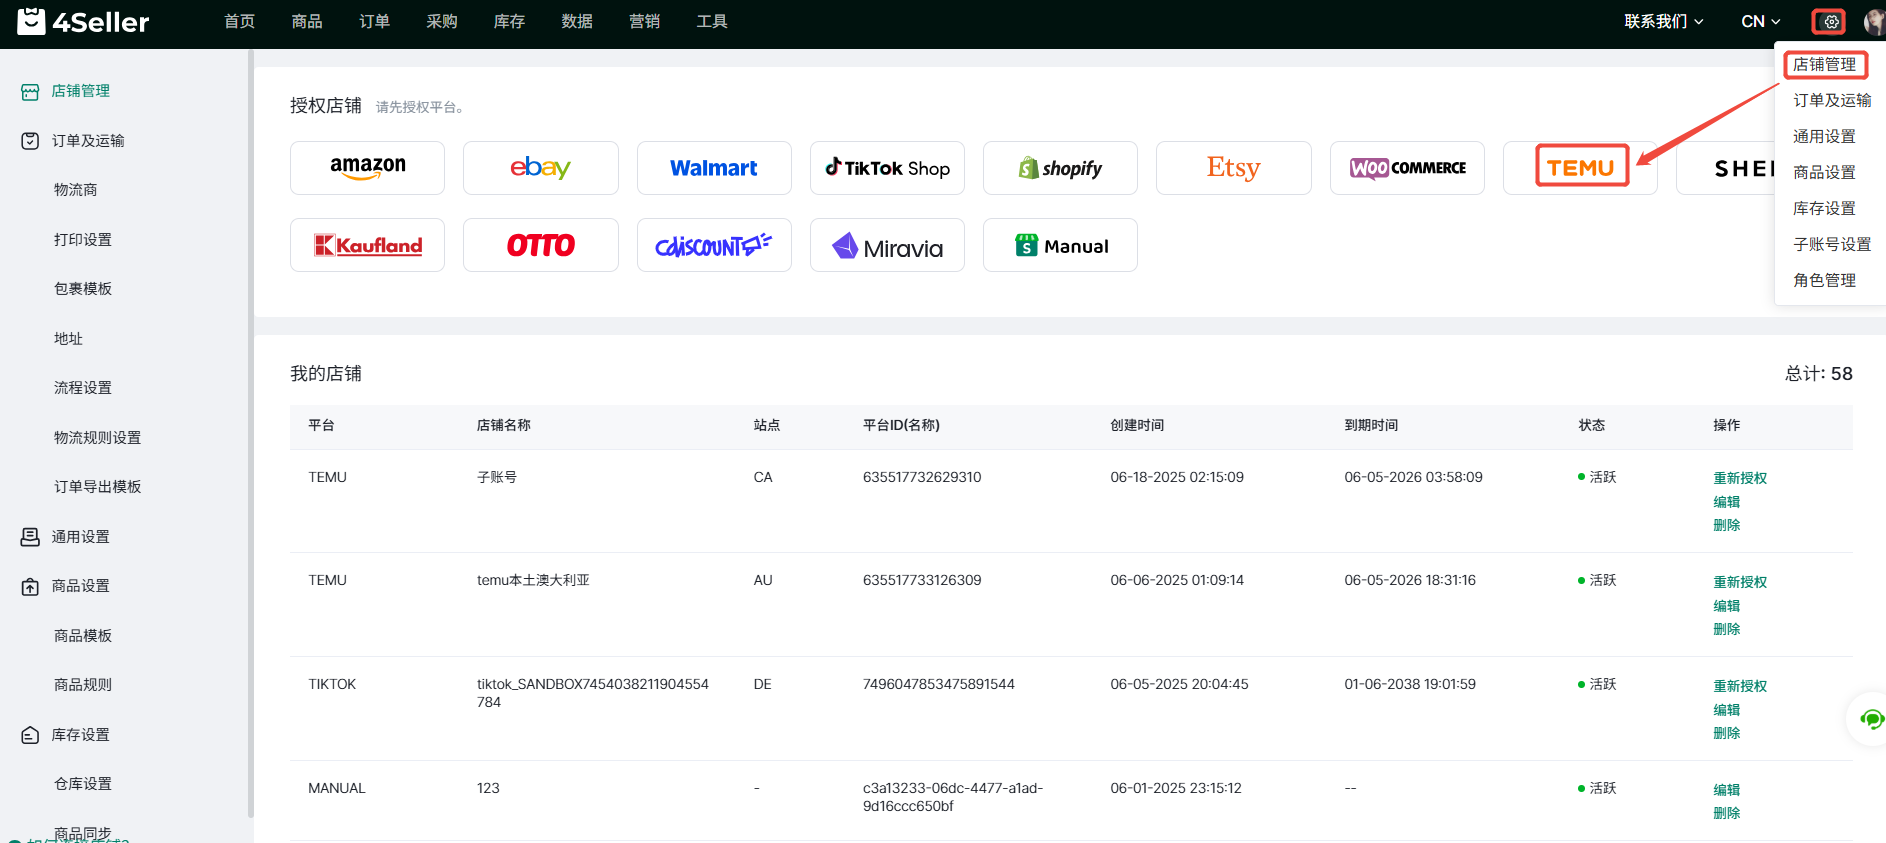This screenshot has width=1886, height=843.
Task: Open the CN language dropdown
Action: [1760, 21]
